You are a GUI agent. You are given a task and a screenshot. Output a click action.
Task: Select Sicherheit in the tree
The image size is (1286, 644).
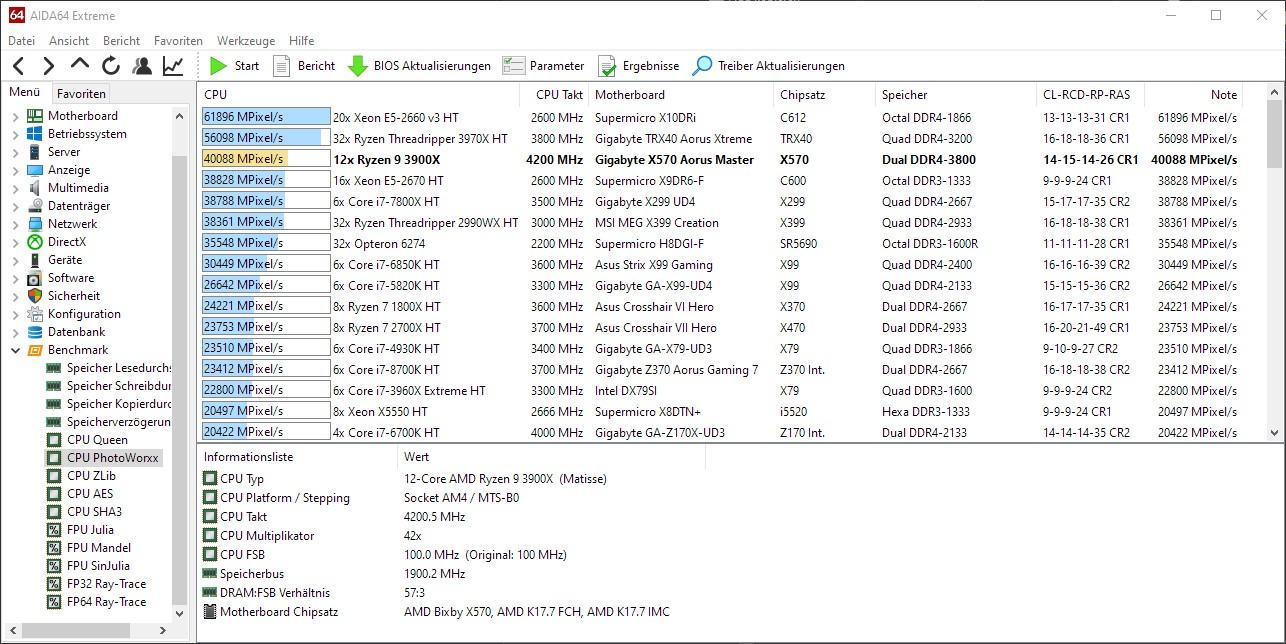[x=74, y=296]
